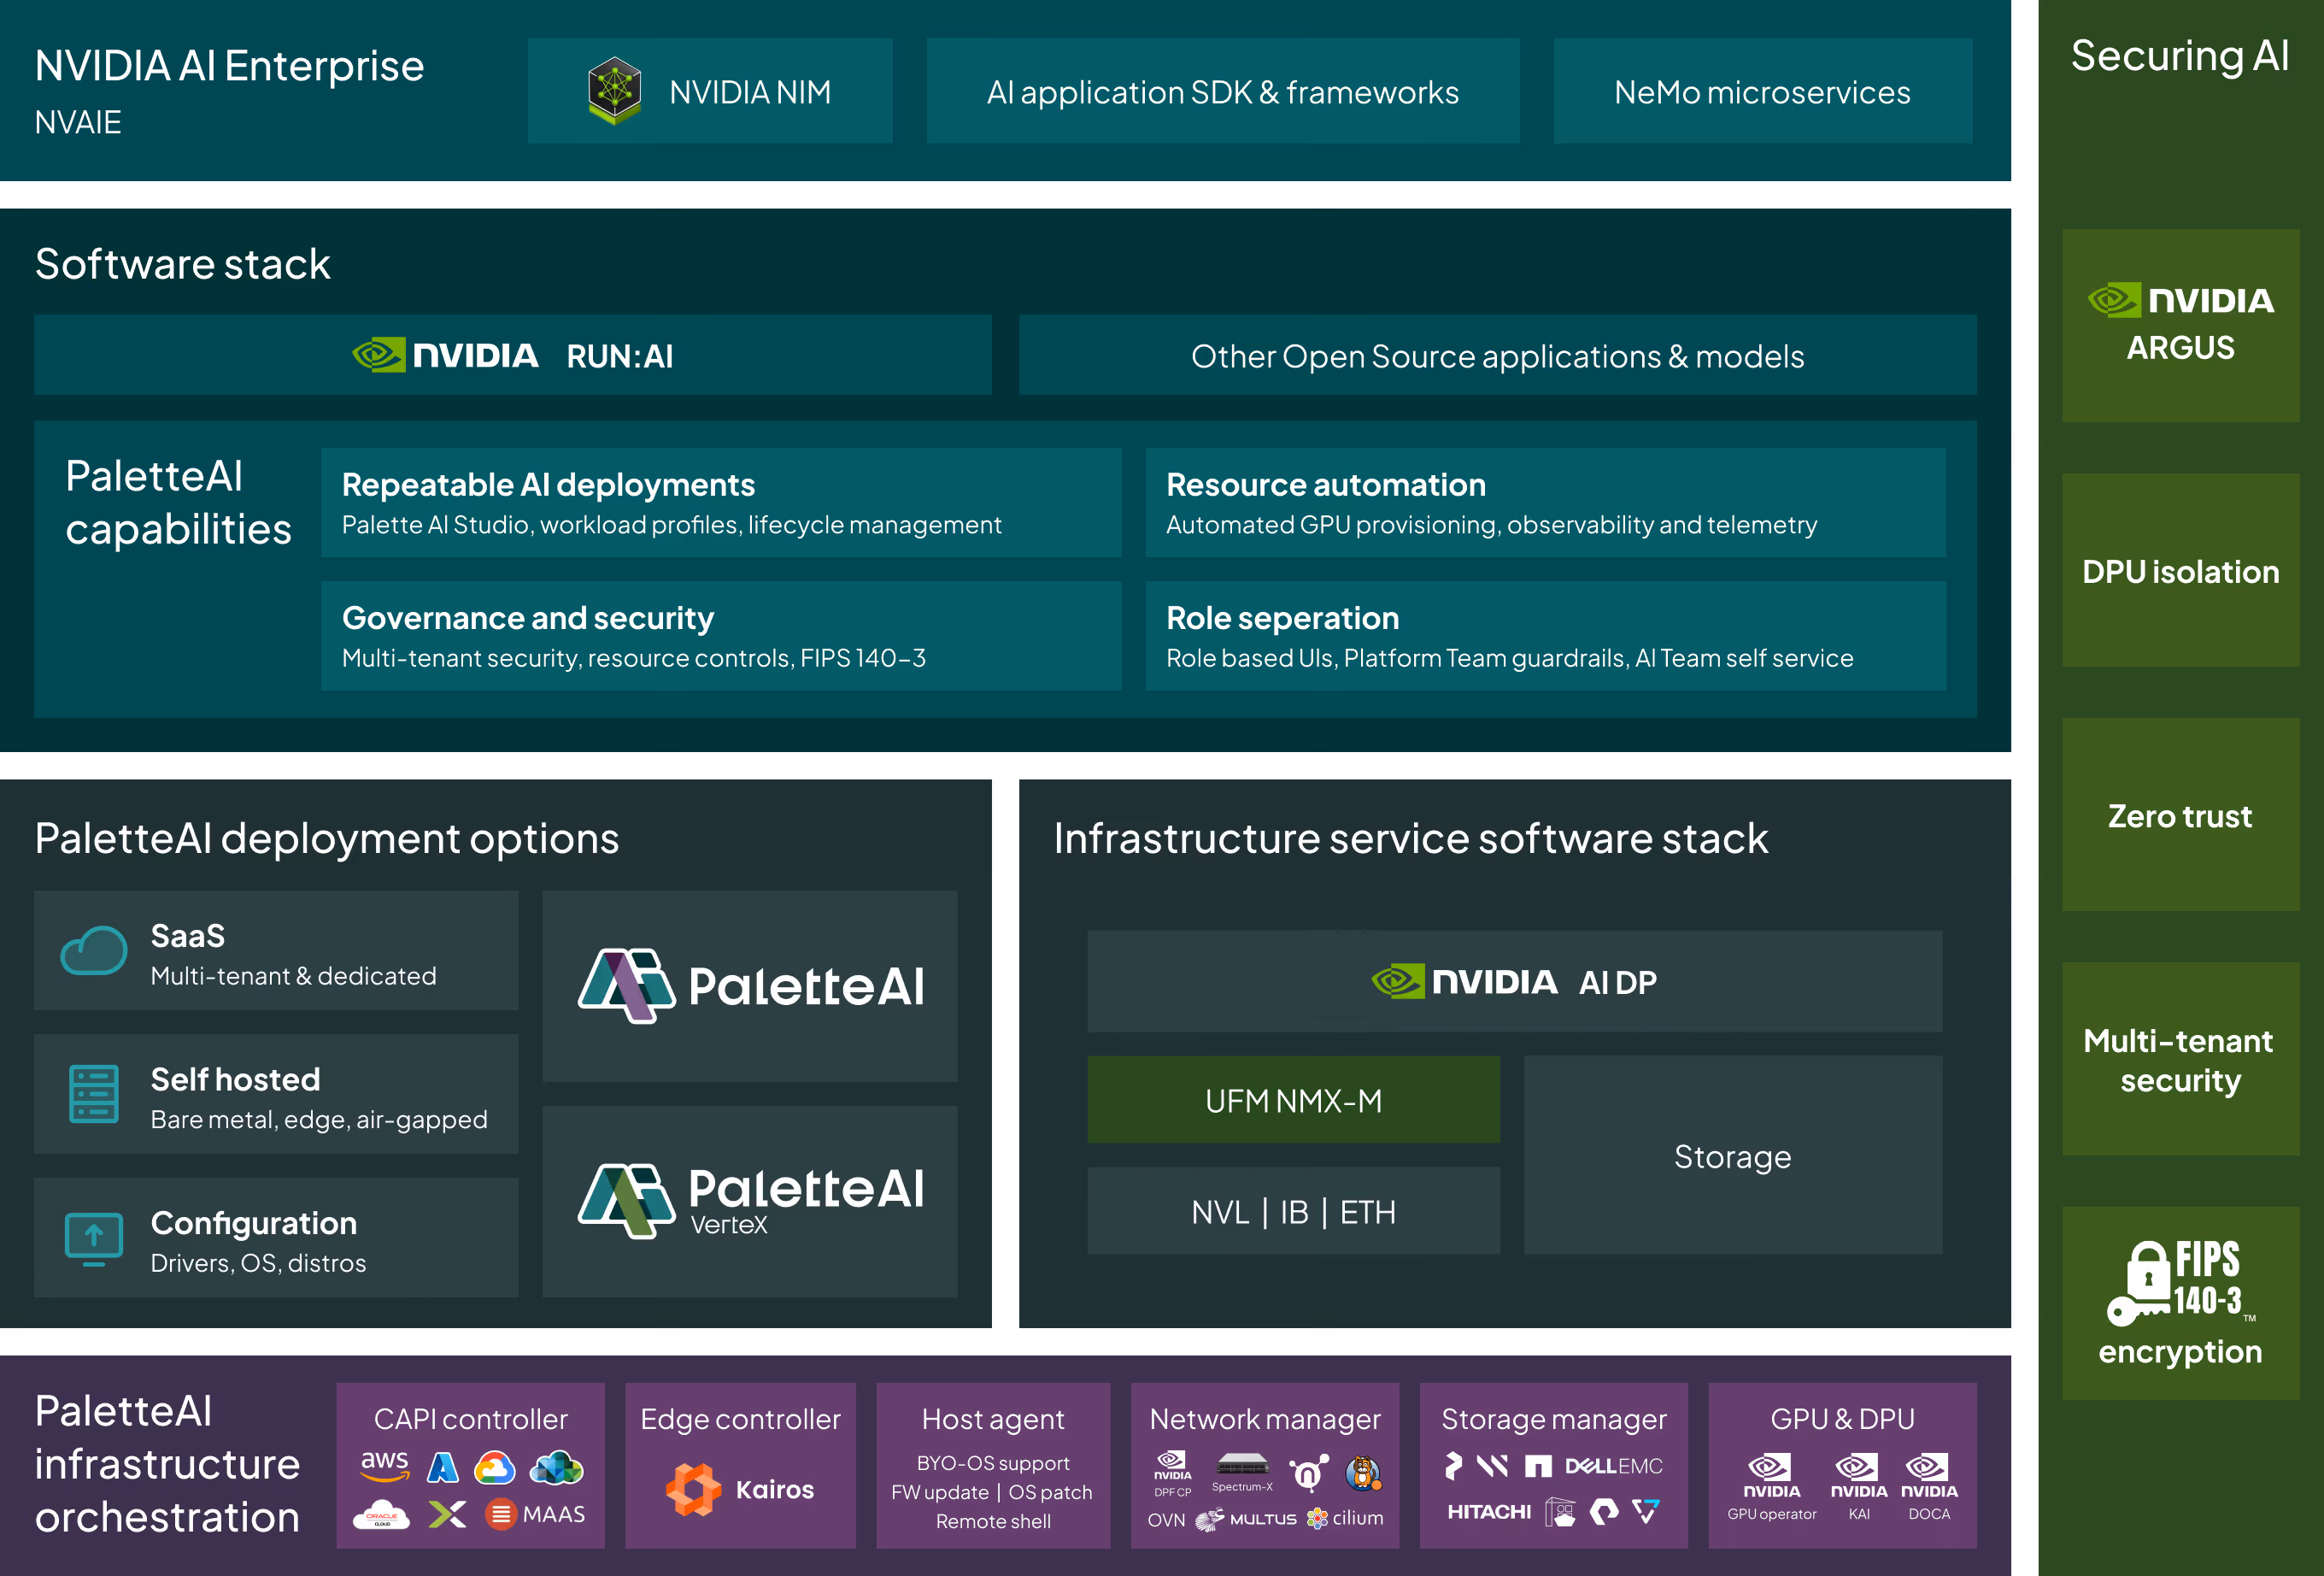Screen dimensions: 2324x1576
Task: Click the Self hosted server icon
Action: click(x=94, y=1093)
